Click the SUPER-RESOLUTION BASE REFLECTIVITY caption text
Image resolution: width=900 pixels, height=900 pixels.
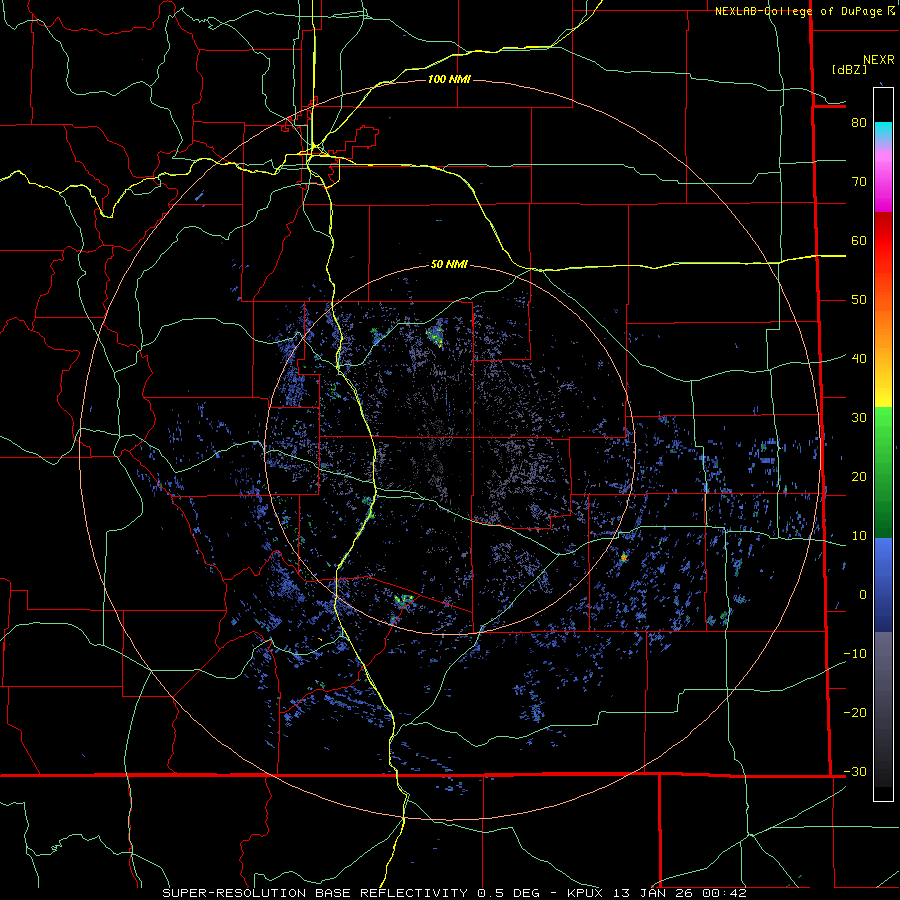[x=315, y=893]
